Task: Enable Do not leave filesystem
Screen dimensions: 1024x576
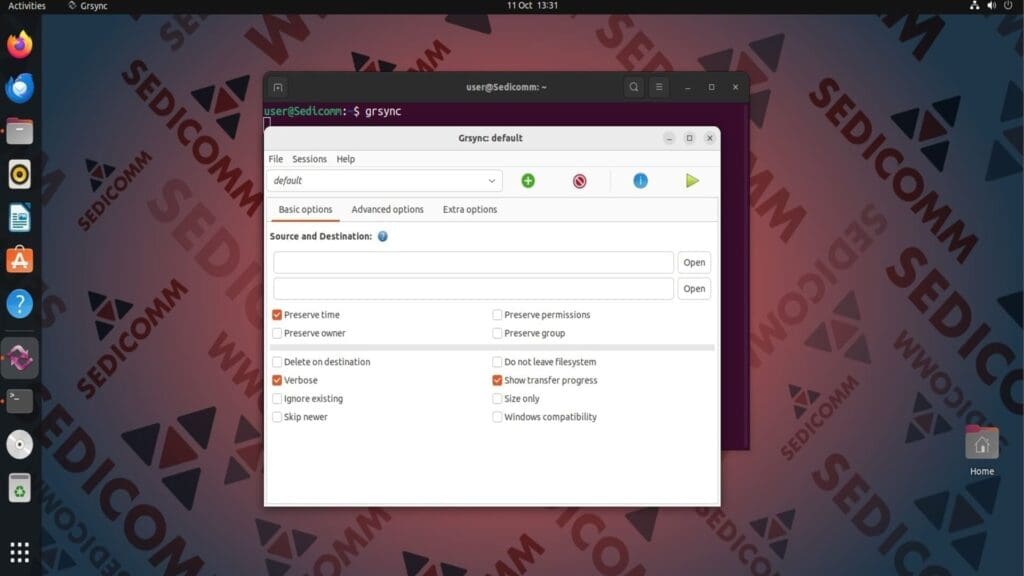Action: point(497,362)
